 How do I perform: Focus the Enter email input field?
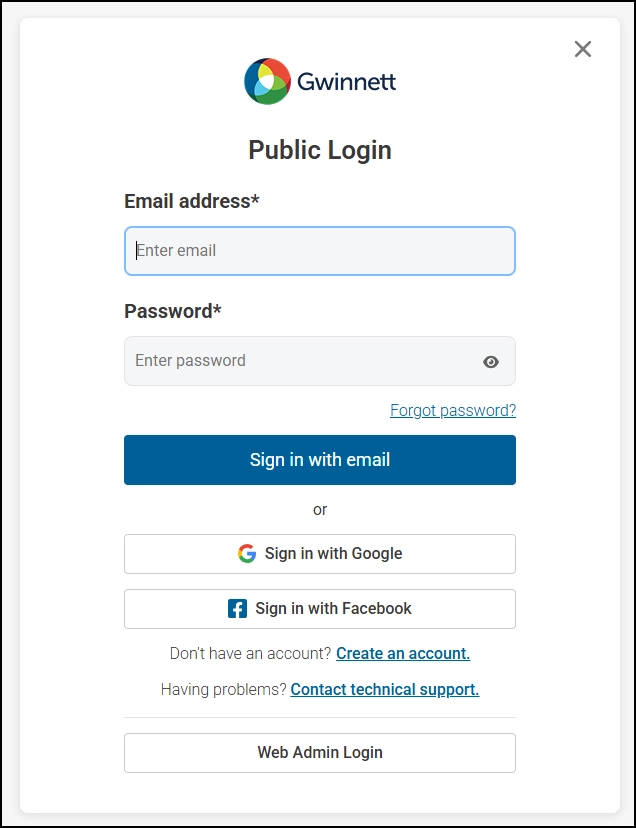pos(320,251)
